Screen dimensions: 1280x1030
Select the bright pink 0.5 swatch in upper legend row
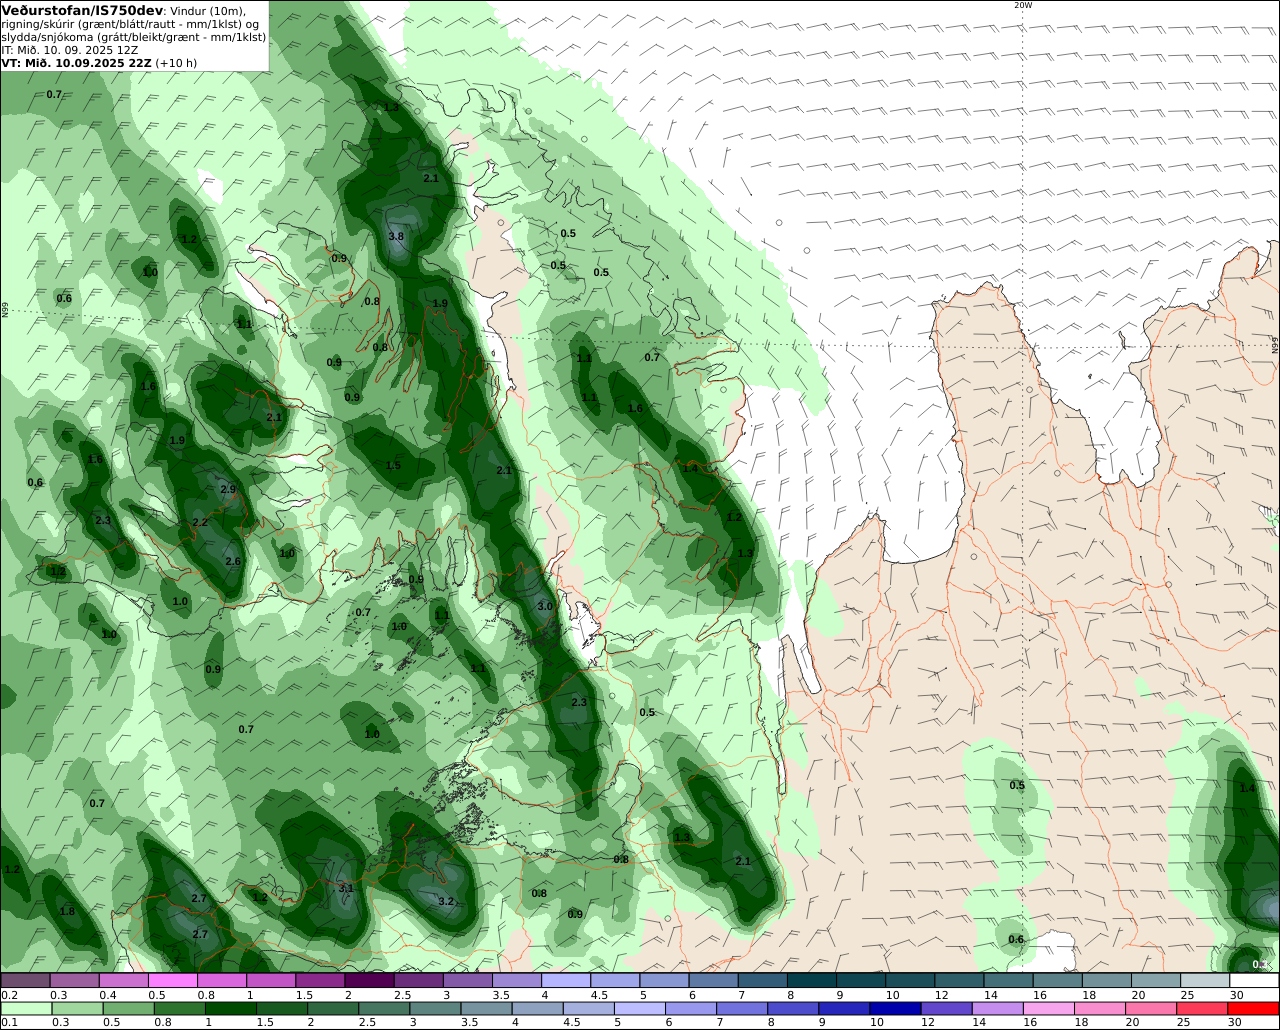pyautogui.click(x=172, y=980)
